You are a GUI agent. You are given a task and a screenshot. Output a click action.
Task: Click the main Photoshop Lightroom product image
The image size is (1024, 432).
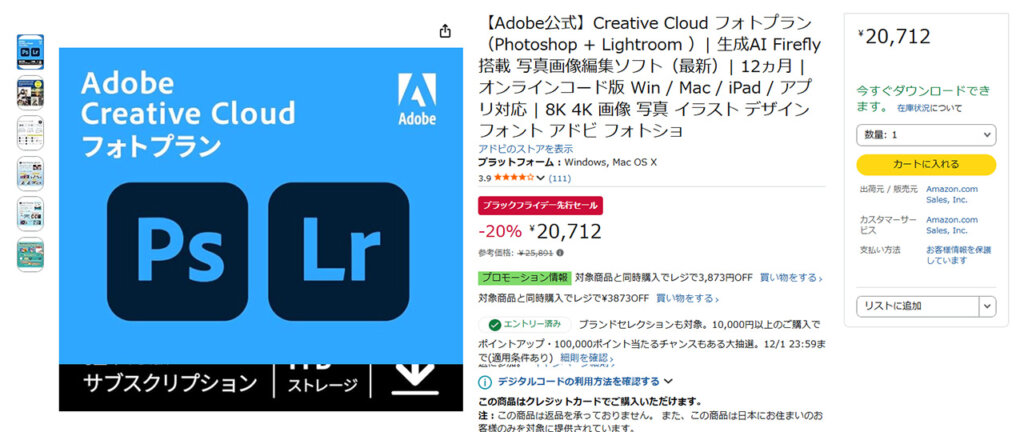(x=261, y=229)
